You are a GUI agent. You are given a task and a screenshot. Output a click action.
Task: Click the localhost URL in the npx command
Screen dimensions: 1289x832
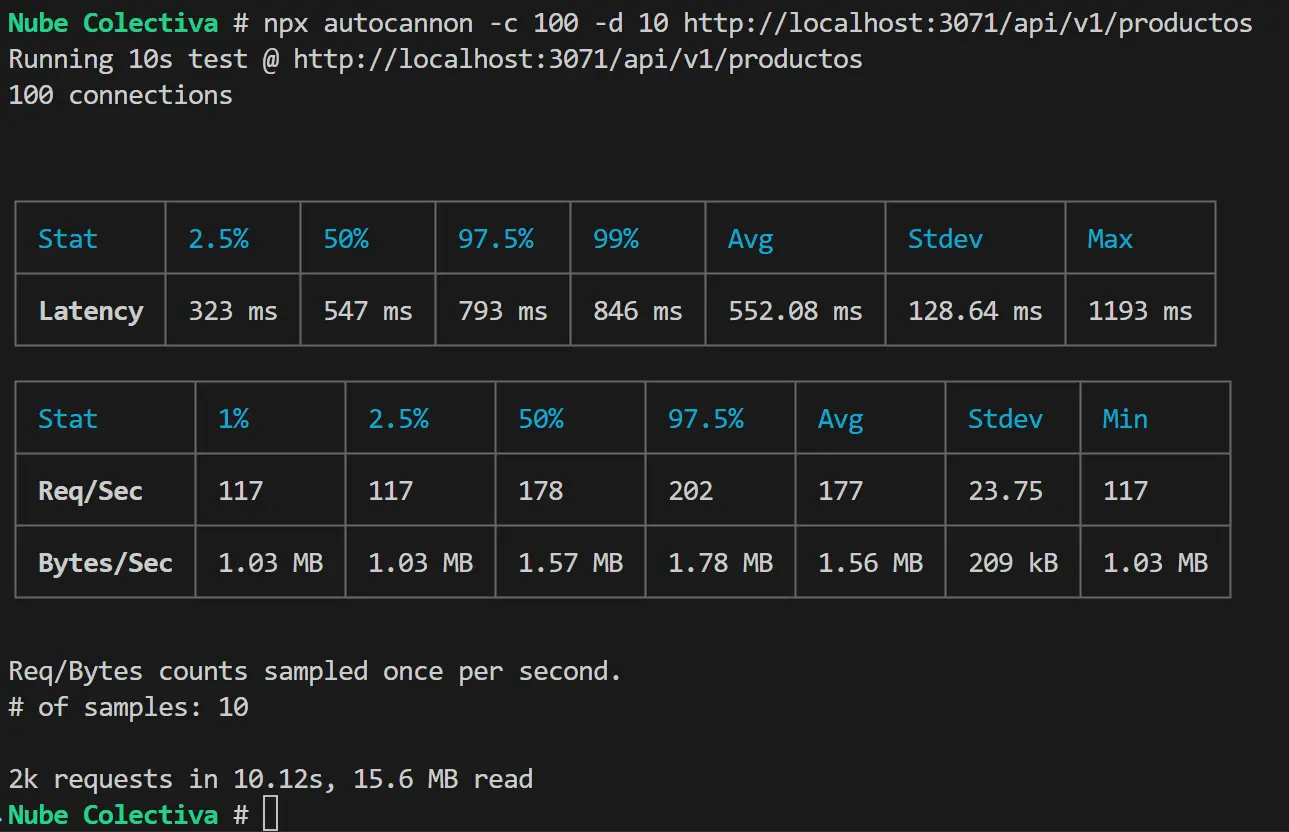pyautogui.click(x=968, y=23)
